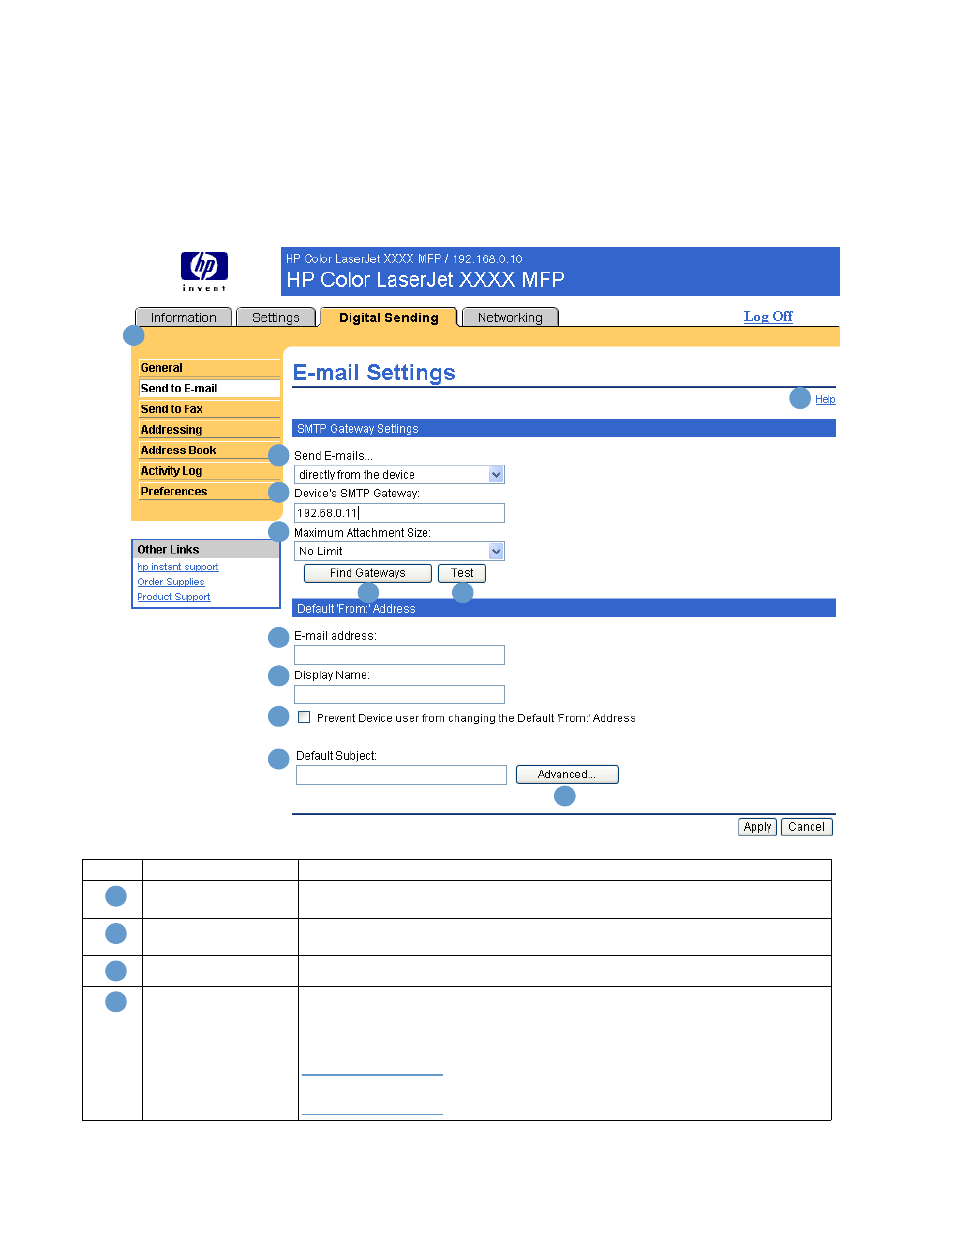
Task: Click the Log Off link
Action: tap(768, 316)
